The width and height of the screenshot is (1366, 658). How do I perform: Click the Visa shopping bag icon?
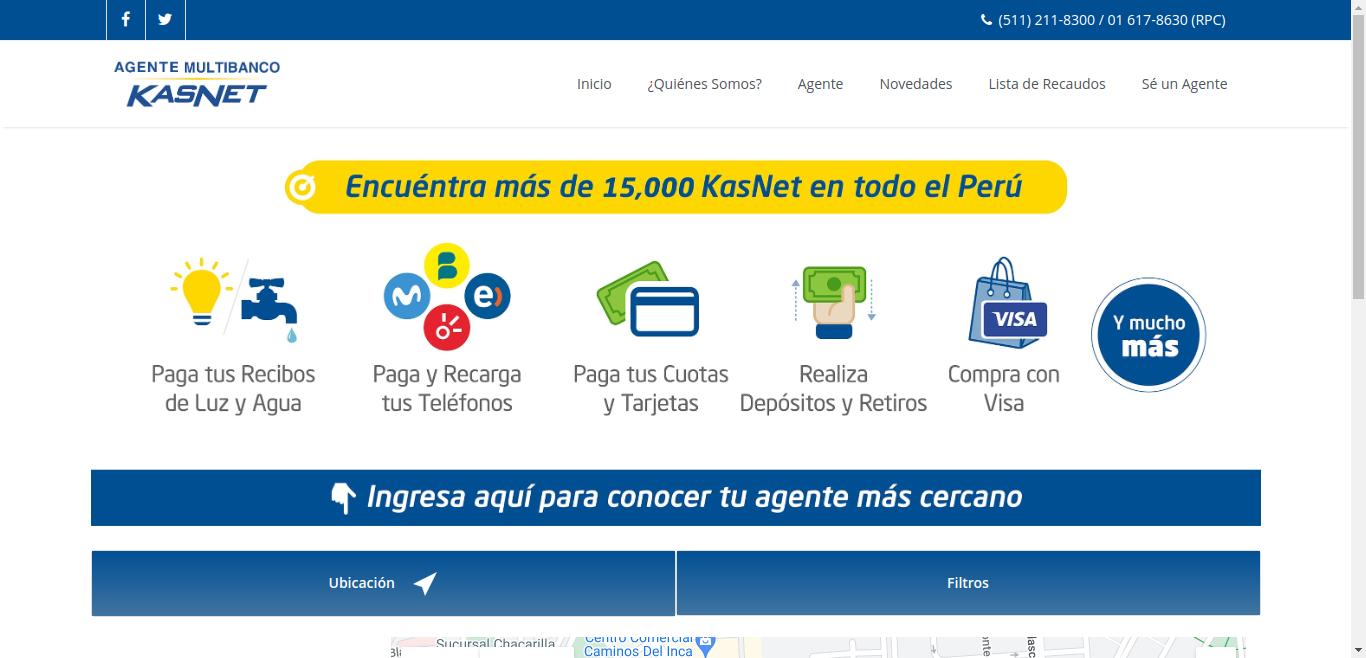click(x=1007, y=303)
